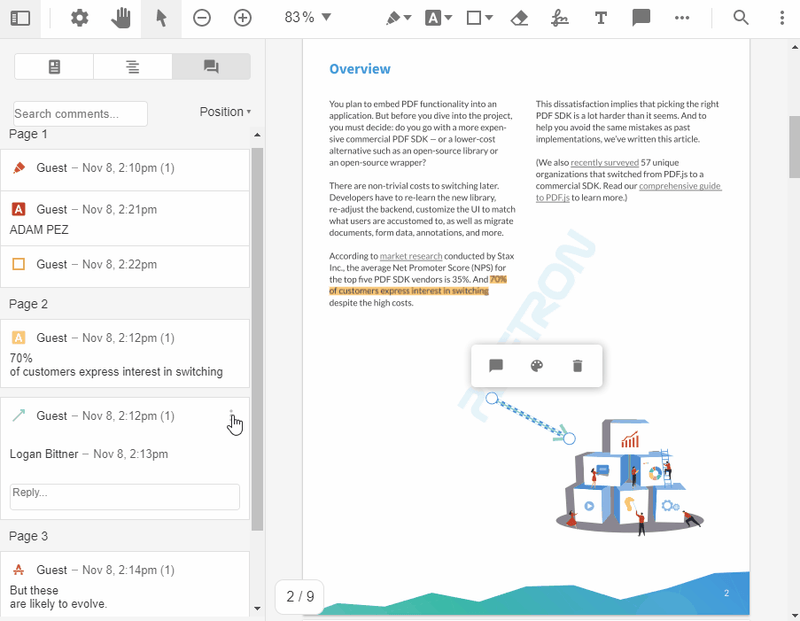This screenshot has width=800, height=621.
Task: Open the ADAM PEZ free text note
Action: pyautogui.click(x=125, y=219)
